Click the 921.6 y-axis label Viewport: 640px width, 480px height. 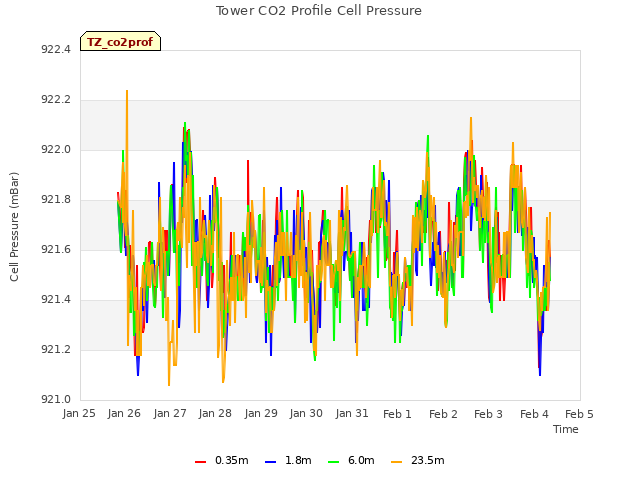pos(56,250)
